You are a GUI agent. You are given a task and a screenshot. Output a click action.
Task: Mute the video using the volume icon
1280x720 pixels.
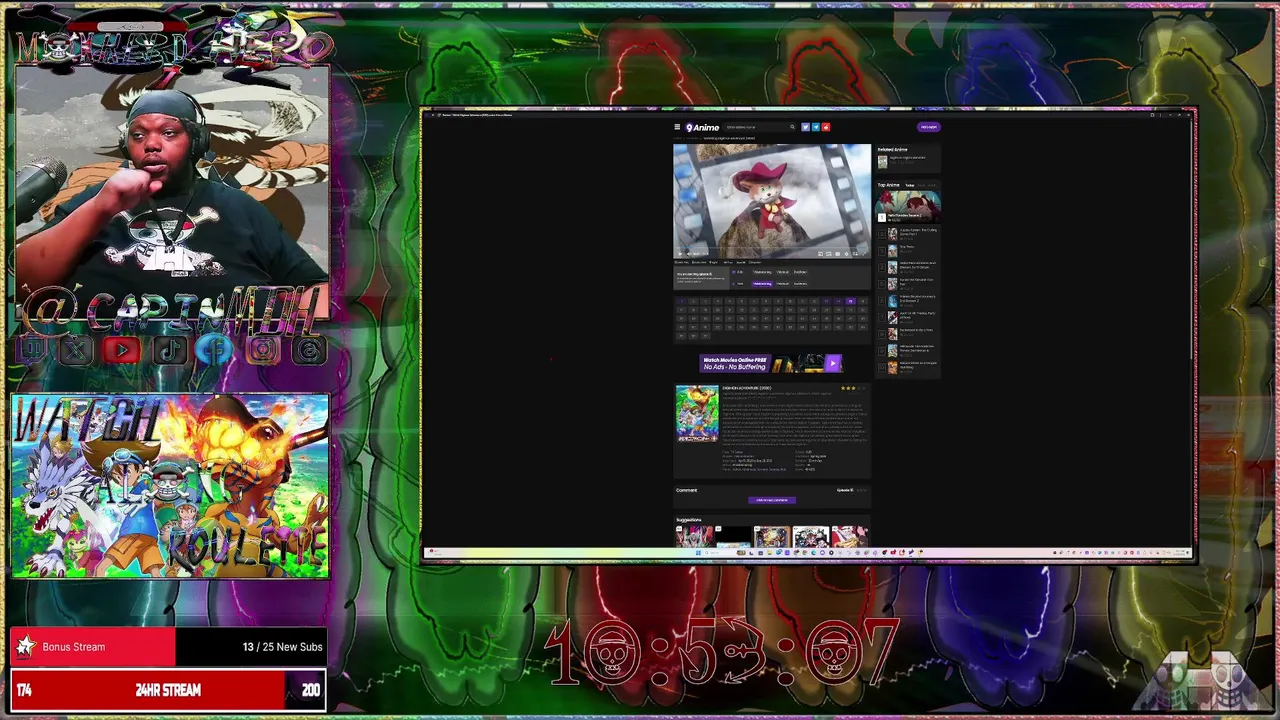click(x=688, y=254)
